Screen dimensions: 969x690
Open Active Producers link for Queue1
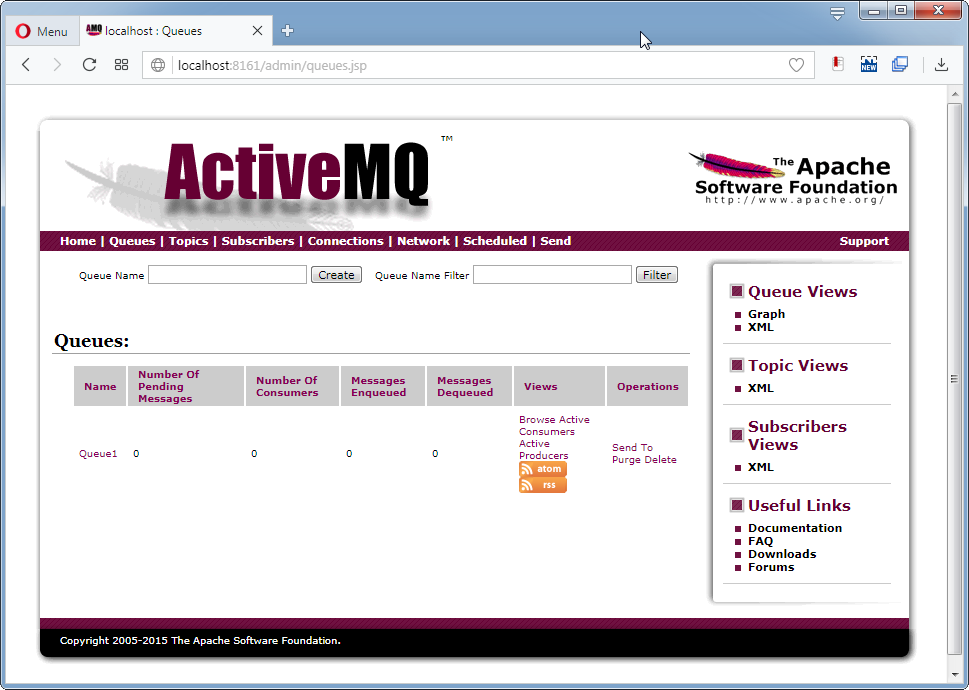point(543,450)
